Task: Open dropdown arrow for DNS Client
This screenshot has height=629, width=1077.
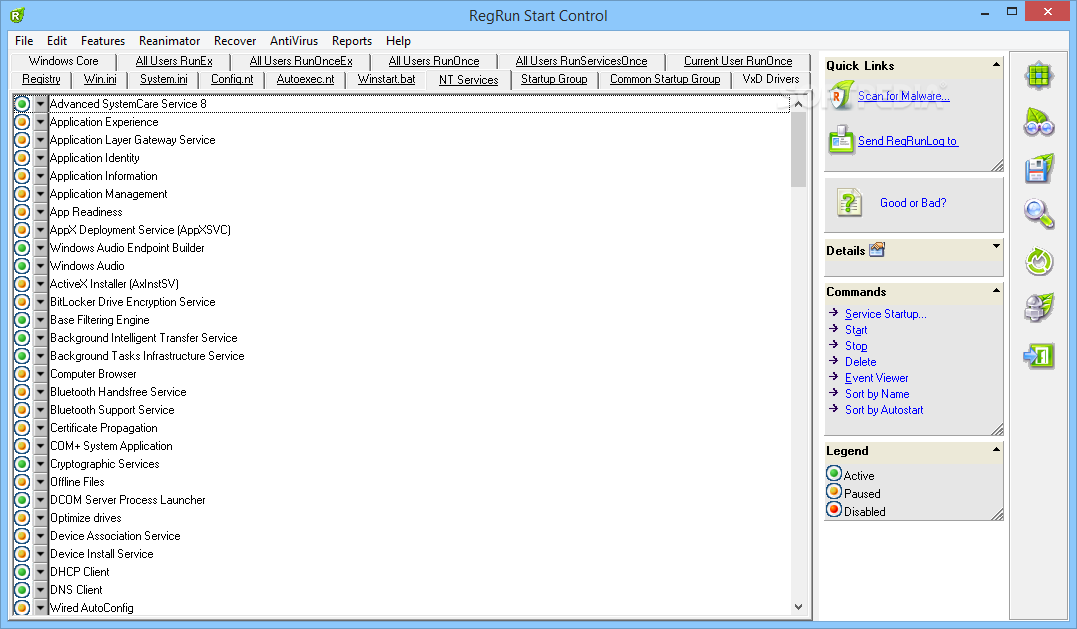Action: point(41,590)
